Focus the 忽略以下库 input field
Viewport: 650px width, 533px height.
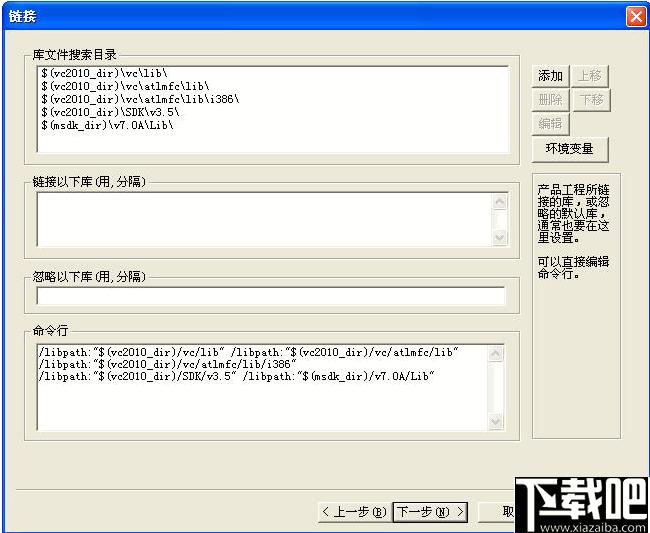270,296
